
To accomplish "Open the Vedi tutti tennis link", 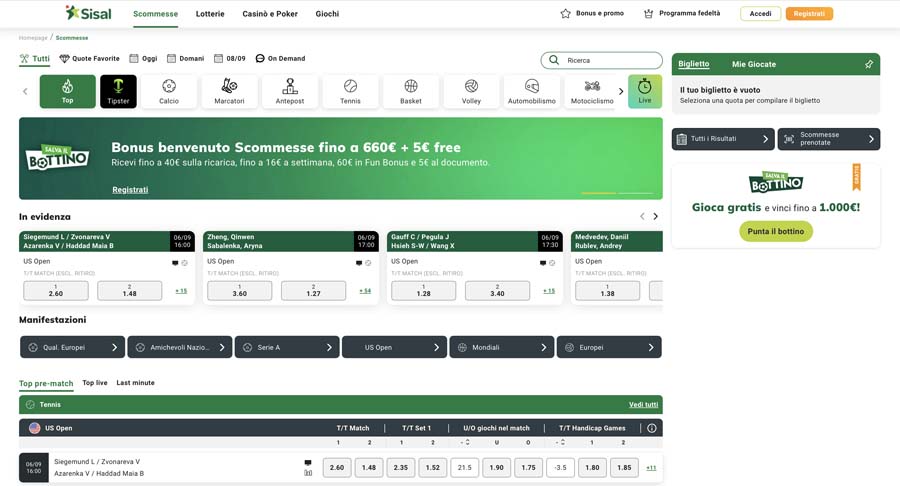I will point(643,405).
